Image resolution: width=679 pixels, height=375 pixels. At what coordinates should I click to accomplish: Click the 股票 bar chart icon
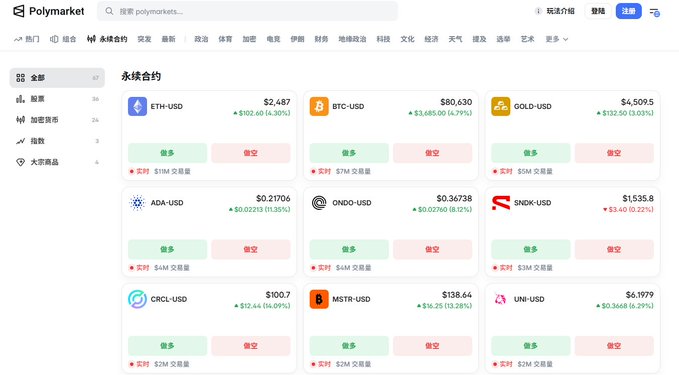[x=20, y=99]
